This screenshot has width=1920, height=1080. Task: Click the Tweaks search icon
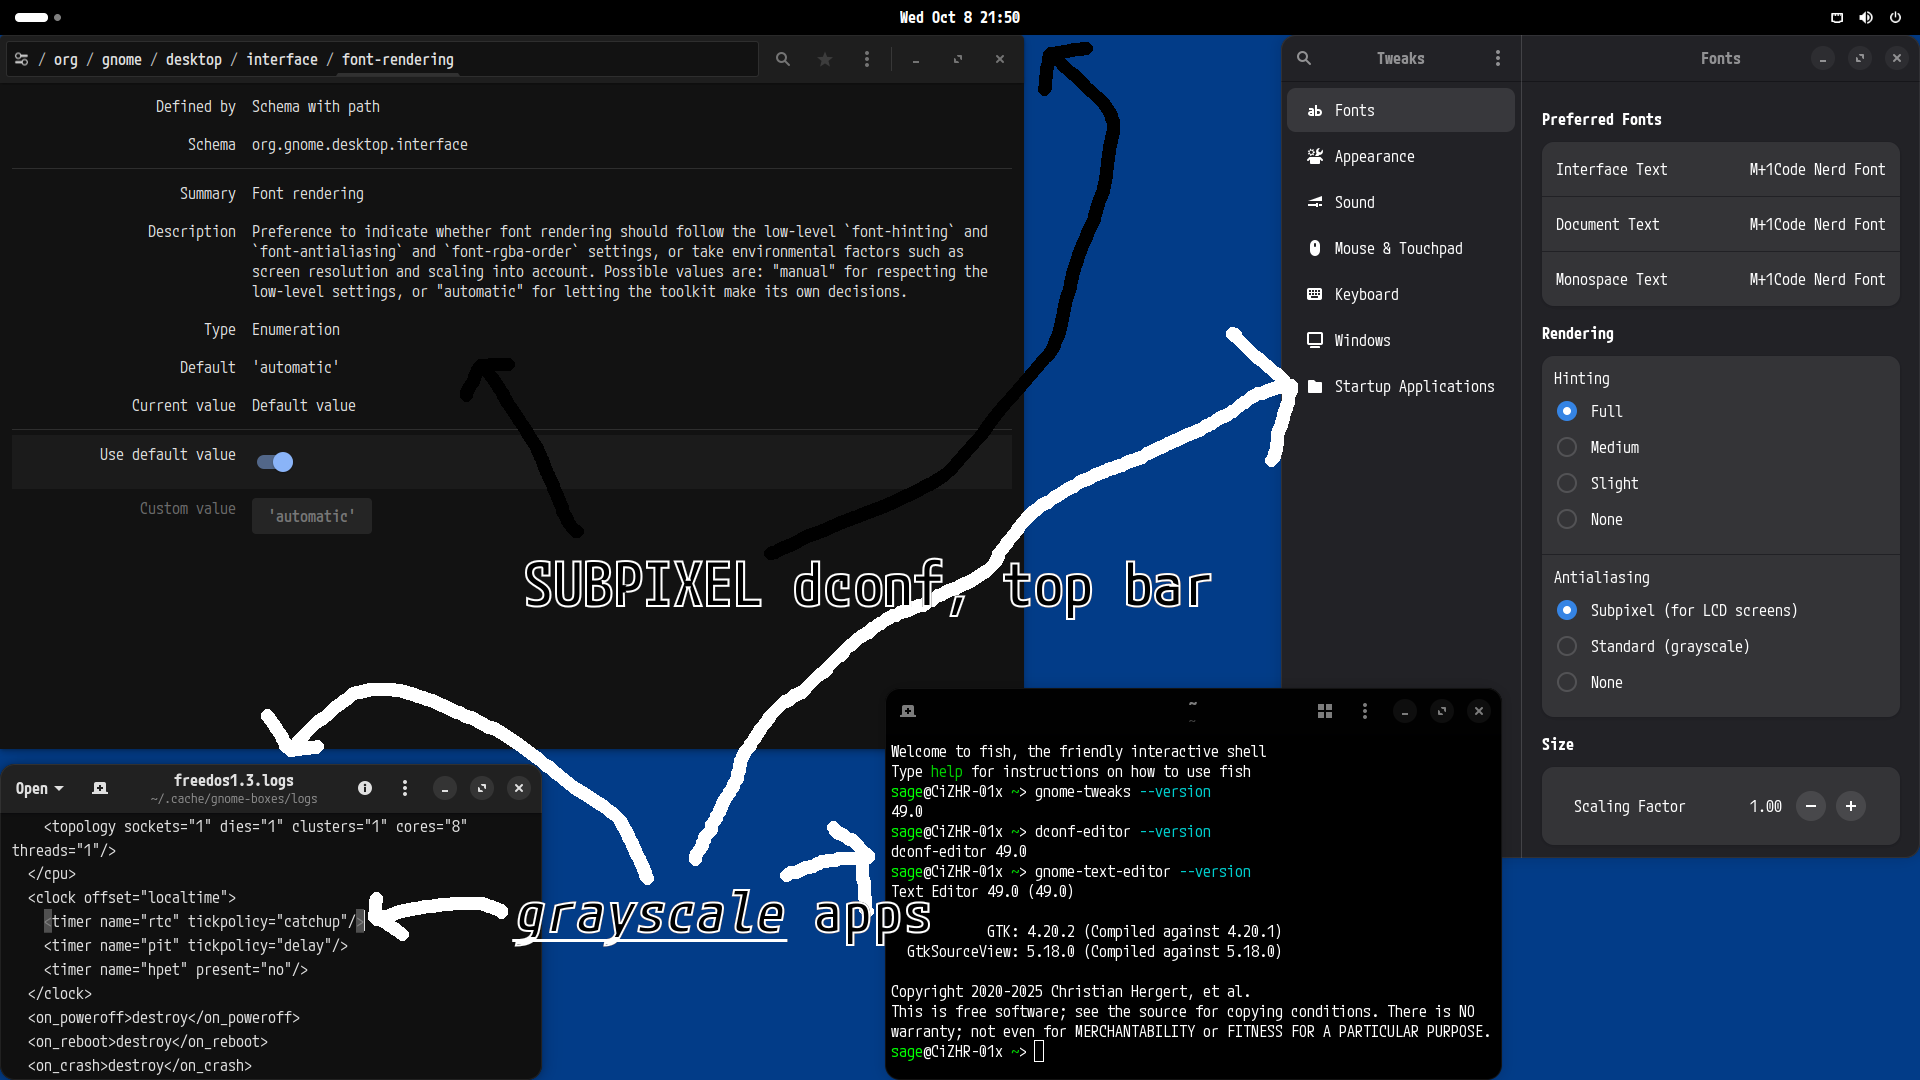1304,59
